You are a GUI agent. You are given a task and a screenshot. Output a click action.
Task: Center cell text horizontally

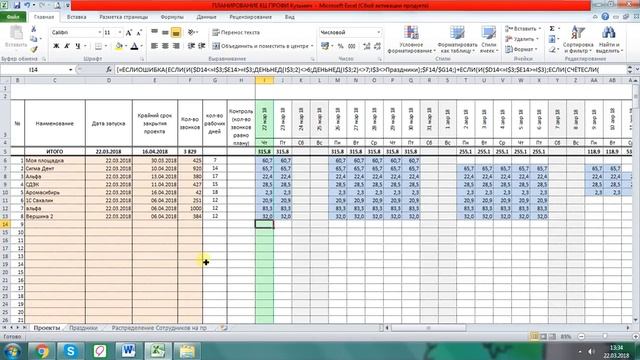tap(165, 46)
